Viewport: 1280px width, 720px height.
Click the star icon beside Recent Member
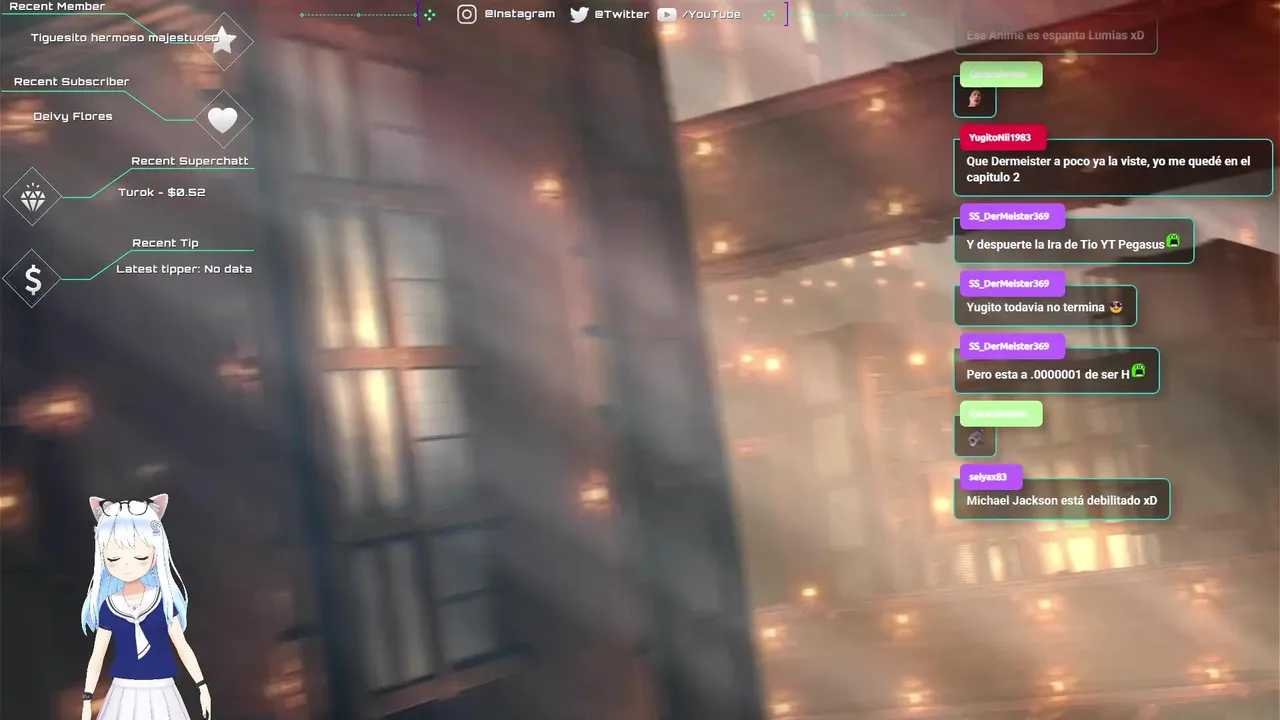(223, 41)
